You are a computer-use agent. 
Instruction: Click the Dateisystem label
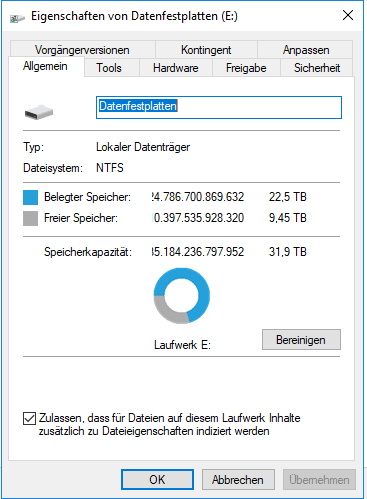(x=53, y=168)
